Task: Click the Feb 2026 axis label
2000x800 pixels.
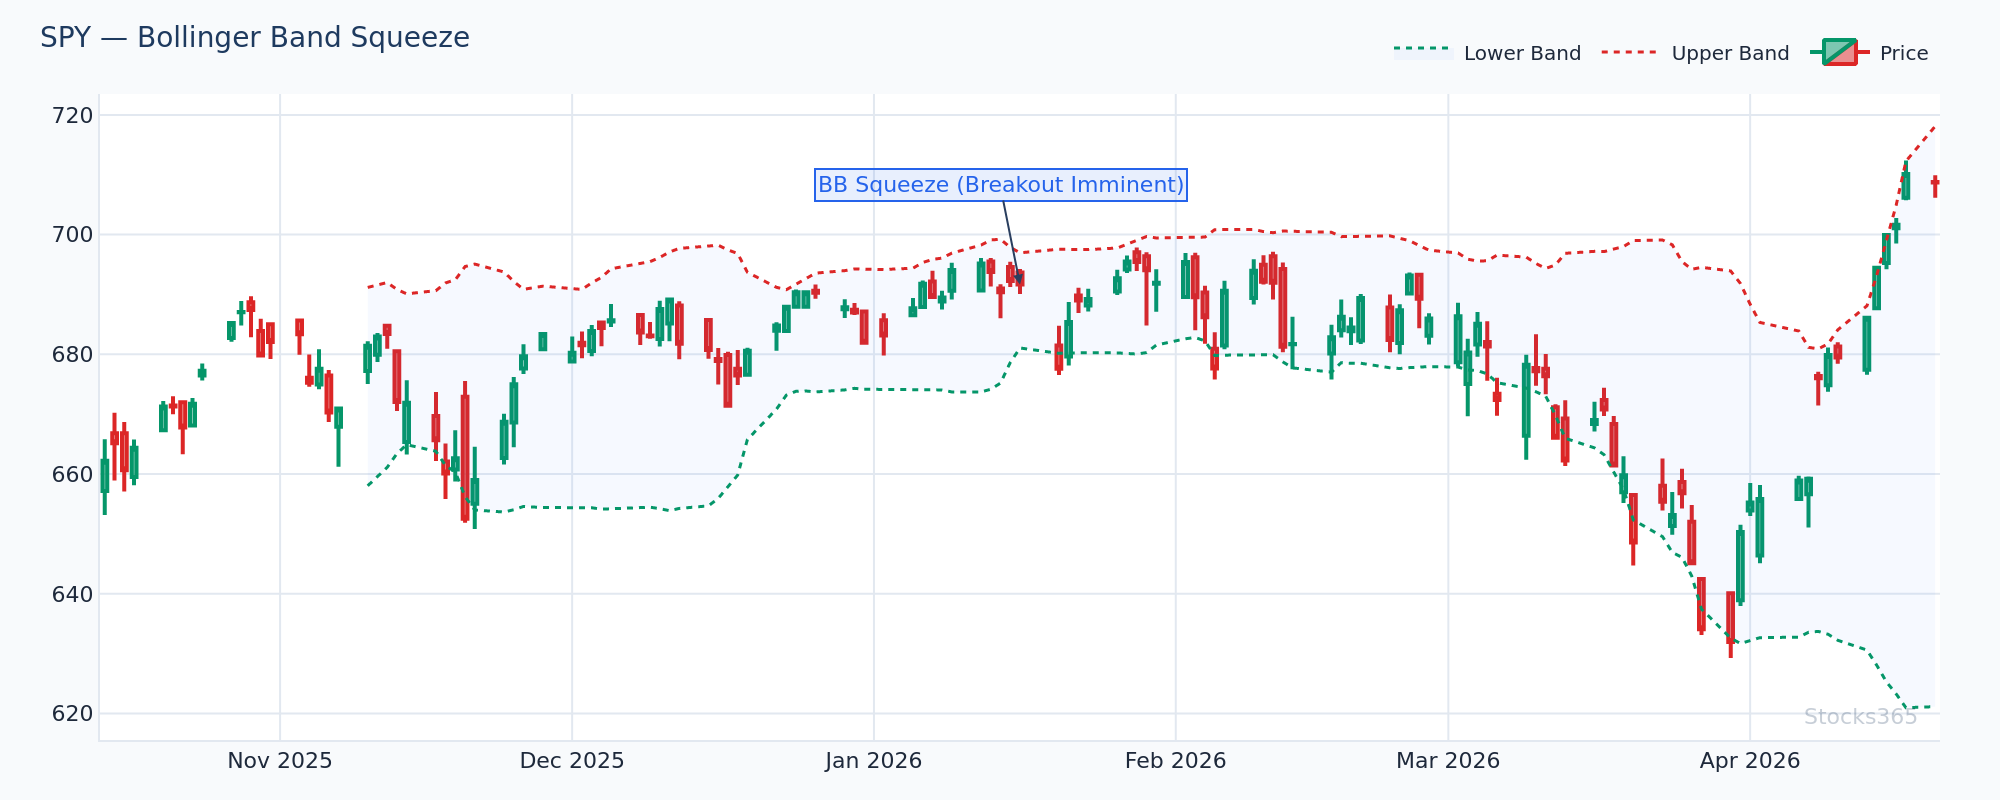Action: coord(1176,761)
